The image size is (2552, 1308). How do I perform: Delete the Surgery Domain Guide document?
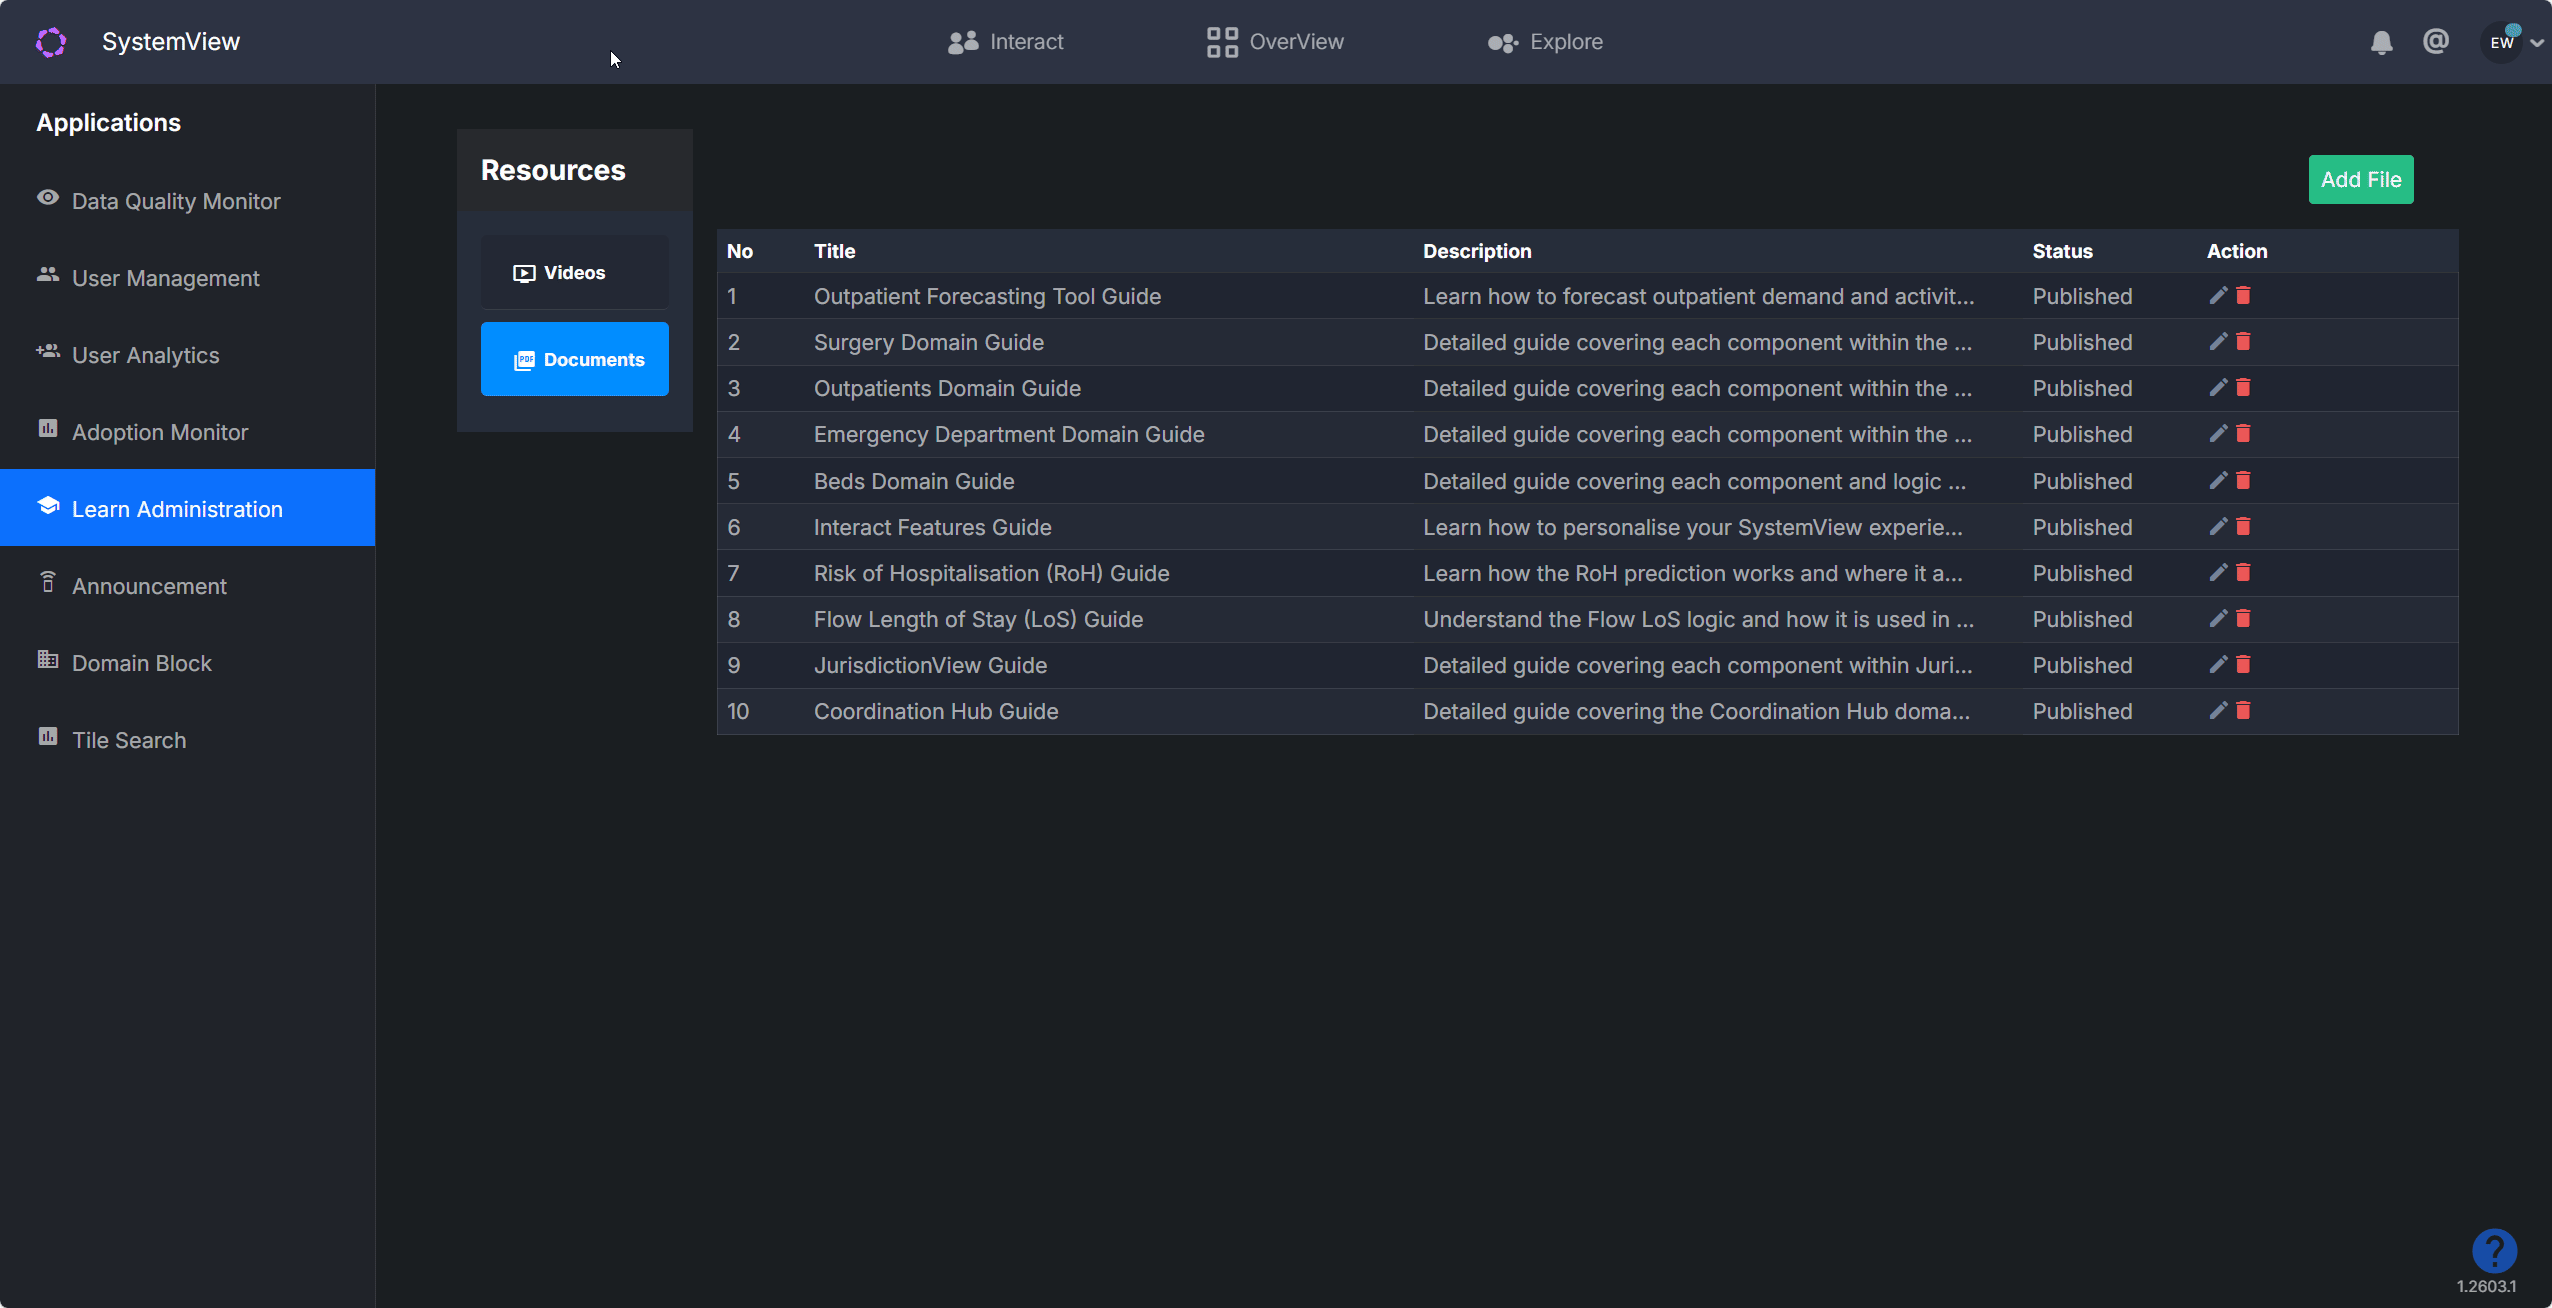(x=2243, y=342)
